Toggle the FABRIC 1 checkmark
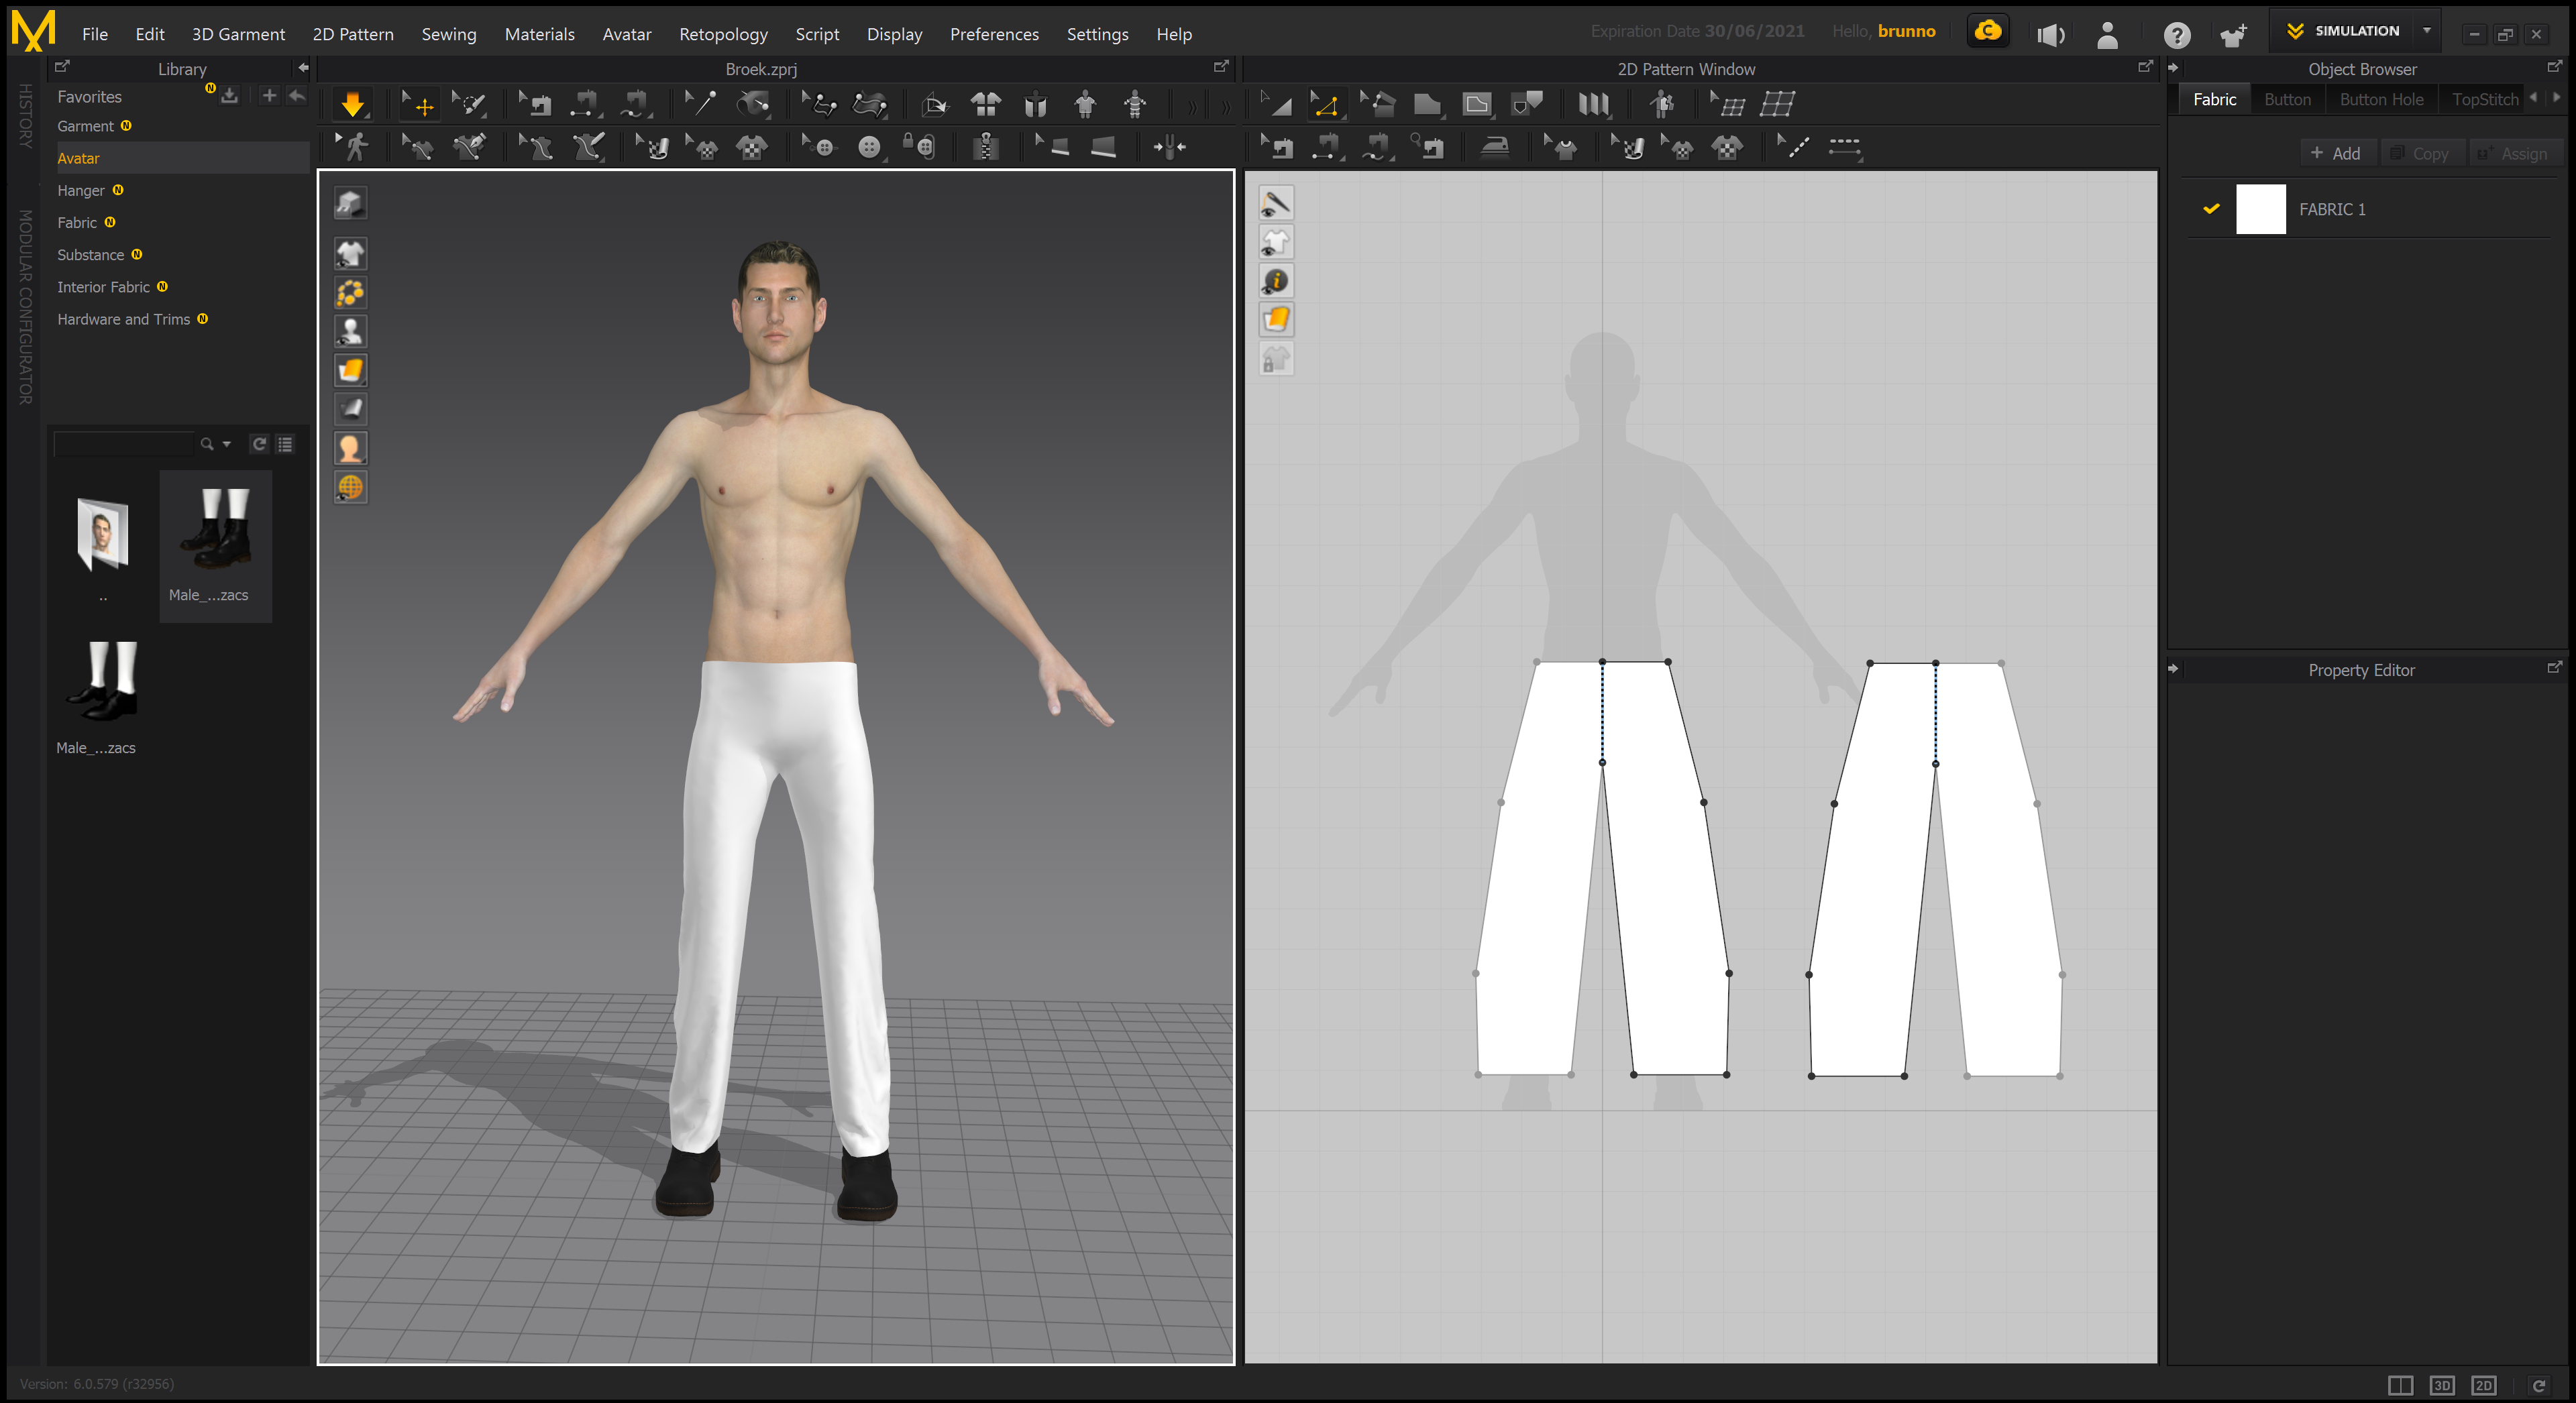Screen dimensions: 2576x1403 (x=2211, y=209)
